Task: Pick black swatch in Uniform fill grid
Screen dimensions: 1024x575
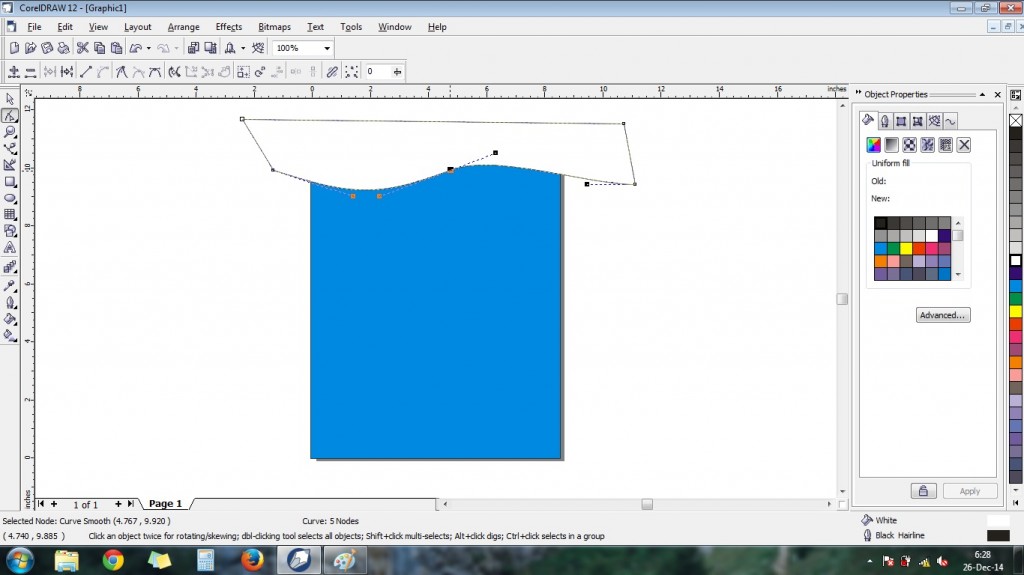Action: pos(880,223)
